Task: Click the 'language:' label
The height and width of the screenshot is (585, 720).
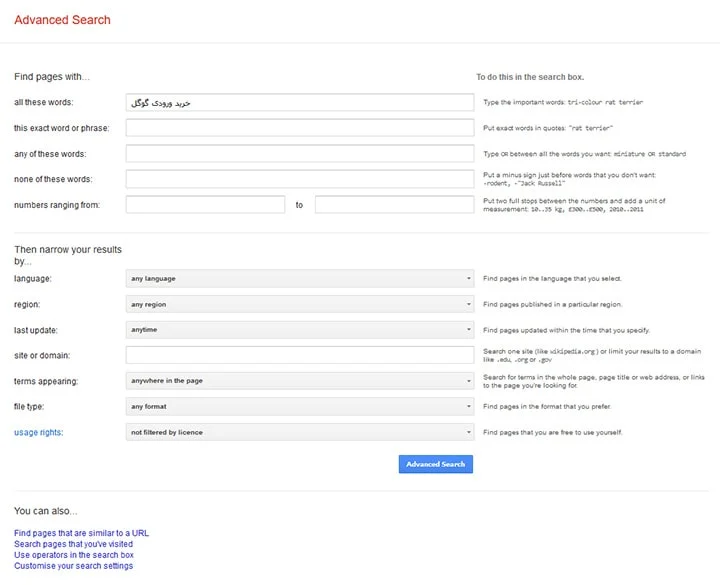Action: 33,279
